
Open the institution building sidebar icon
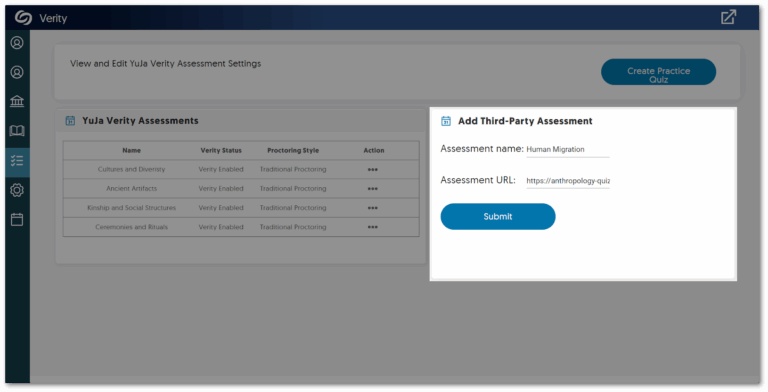click(17, 101)
